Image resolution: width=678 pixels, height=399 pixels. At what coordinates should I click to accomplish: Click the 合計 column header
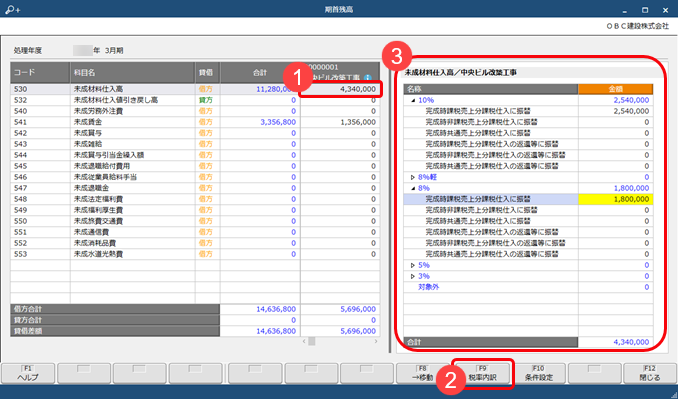[x=260, y=73]
